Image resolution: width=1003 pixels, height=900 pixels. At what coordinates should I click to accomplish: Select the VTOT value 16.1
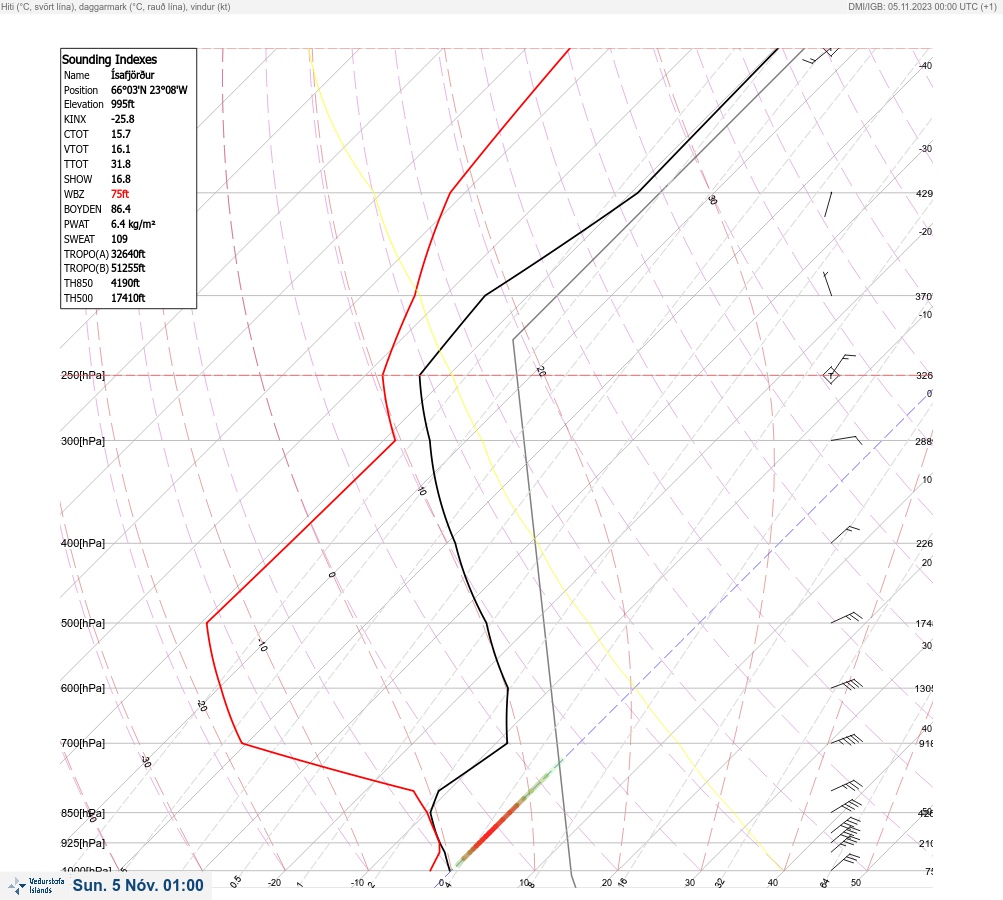point(121,149)
